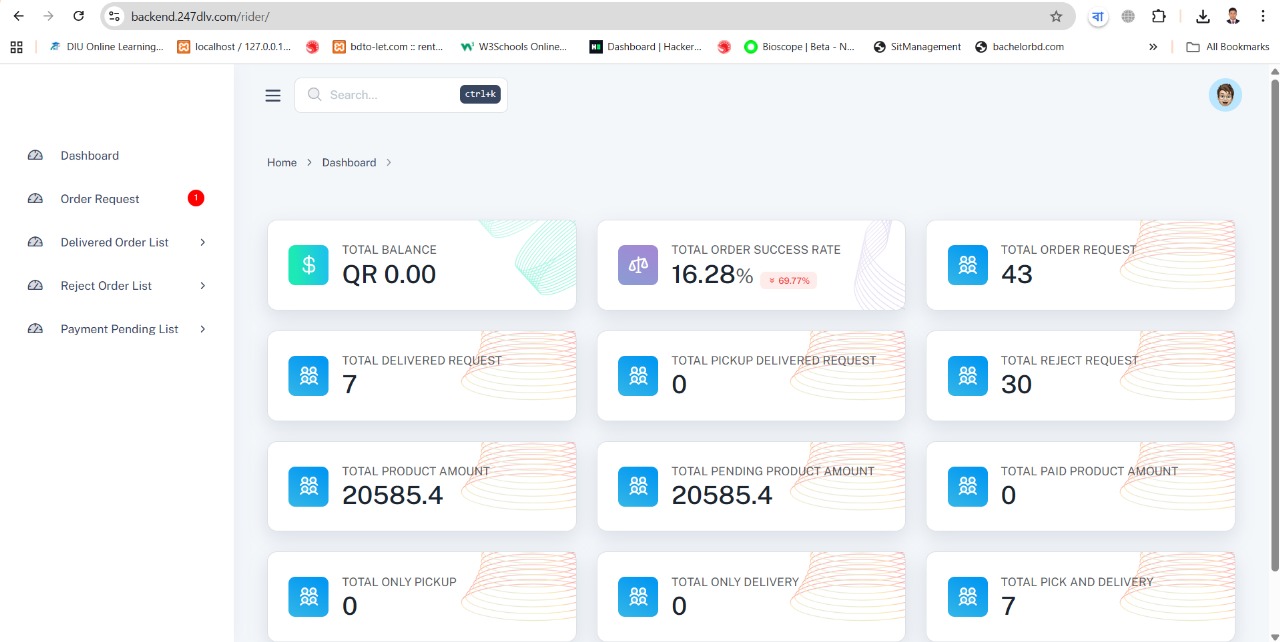Click the search magnifier icon
This screenshot has height=642, width=1280.
click(314, 94)
